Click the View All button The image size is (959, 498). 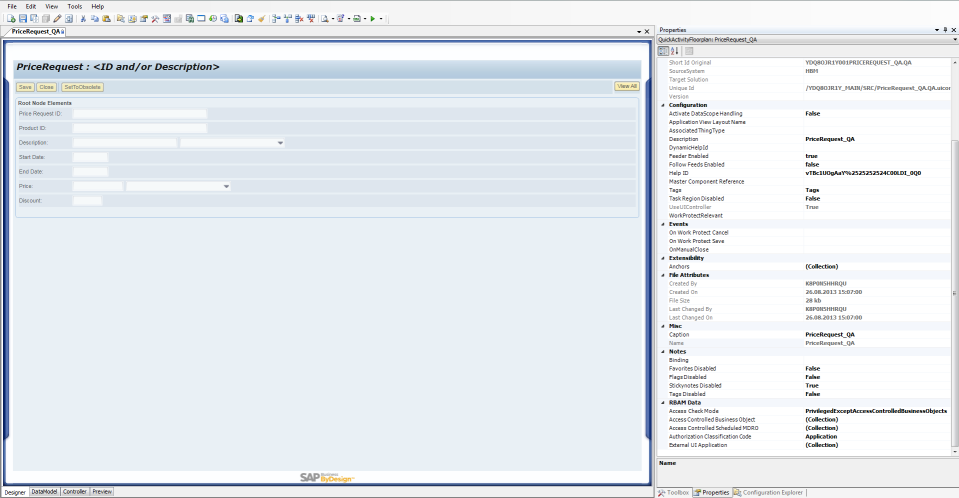[627, 86]
